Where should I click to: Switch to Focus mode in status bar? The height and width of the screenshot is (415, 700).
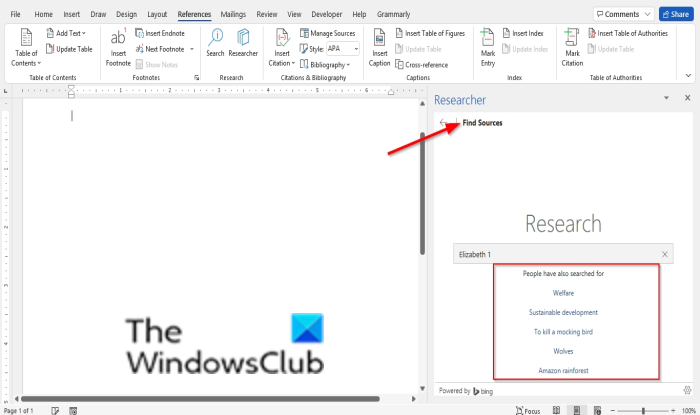tap(528, 411)
